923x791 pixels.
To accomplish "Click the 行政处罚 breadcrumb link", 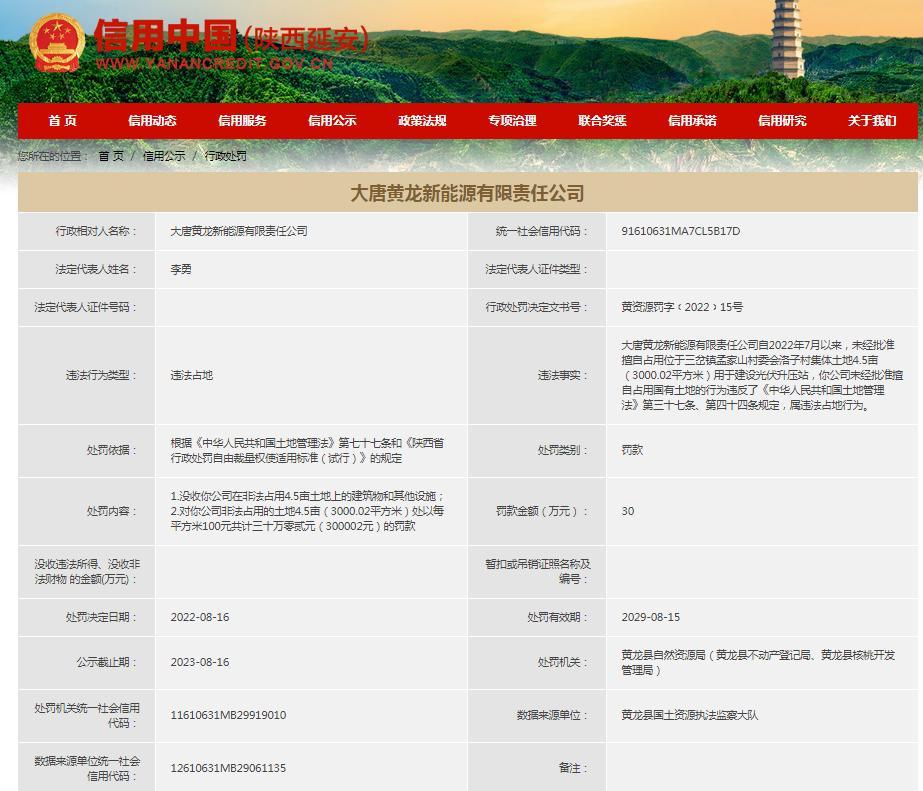I will pos(226,156).
